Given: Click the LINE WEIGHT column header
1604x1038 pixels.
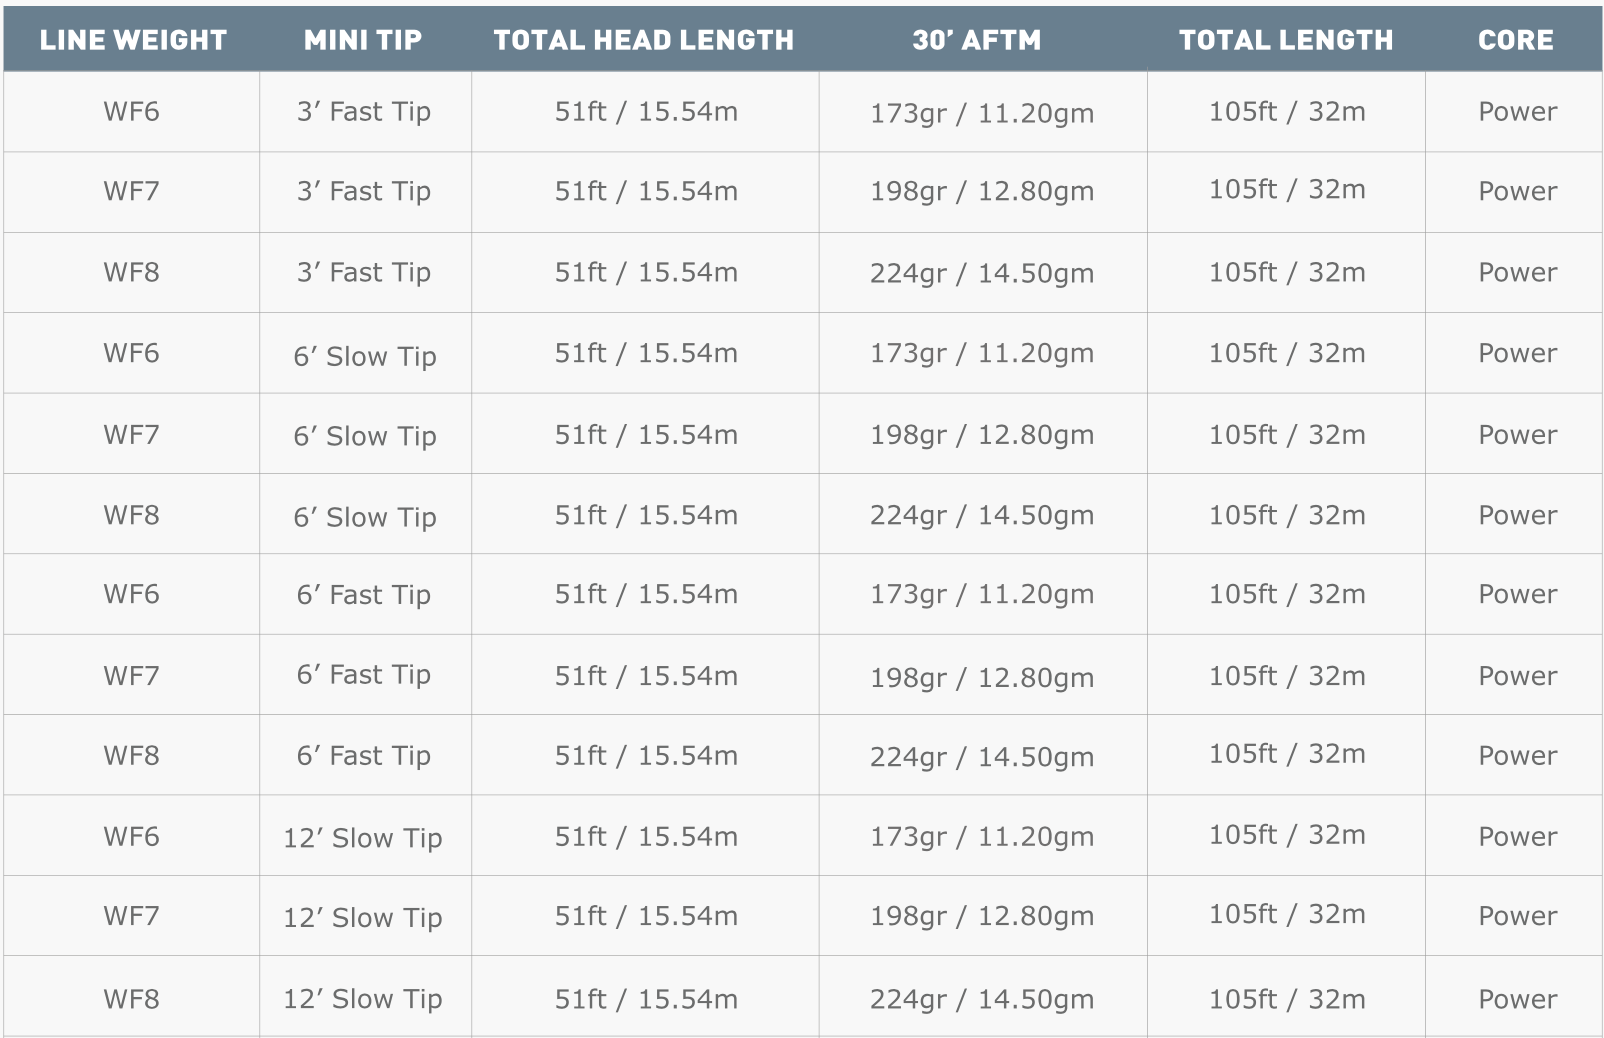Looking at the screenshot, I should tap(132, 40).
